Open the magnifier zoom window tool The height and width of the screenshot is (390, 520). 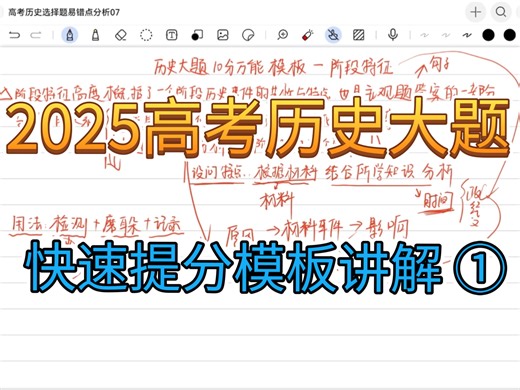(x=283, y=35)
